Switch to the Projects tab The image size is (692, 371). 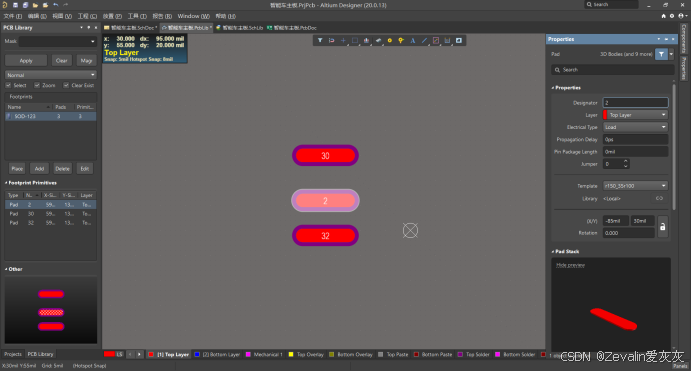click(13, 354)
